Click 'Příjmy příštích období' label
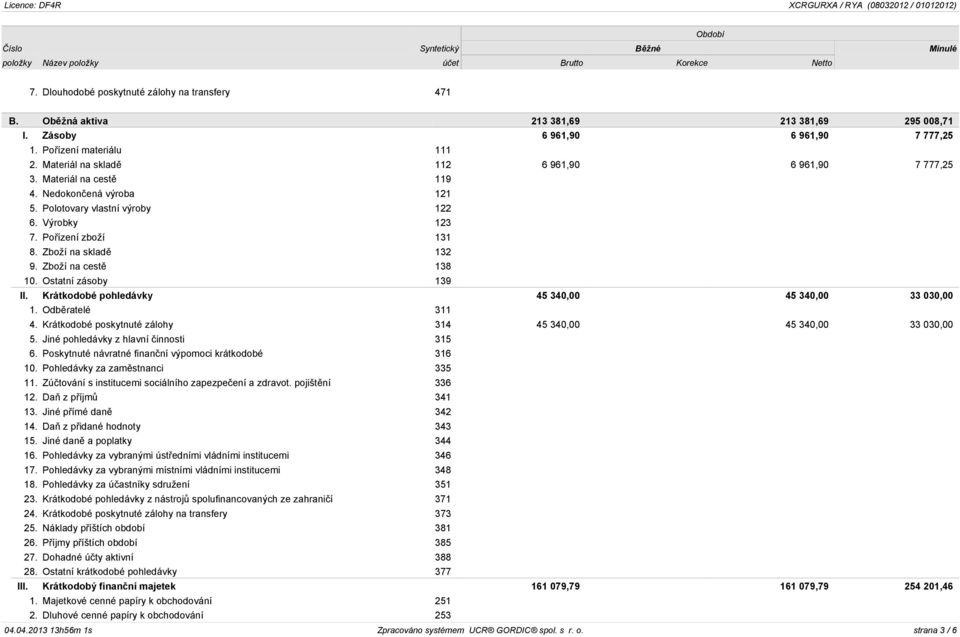The image size is (960, 637). click(x=89, y=543)
